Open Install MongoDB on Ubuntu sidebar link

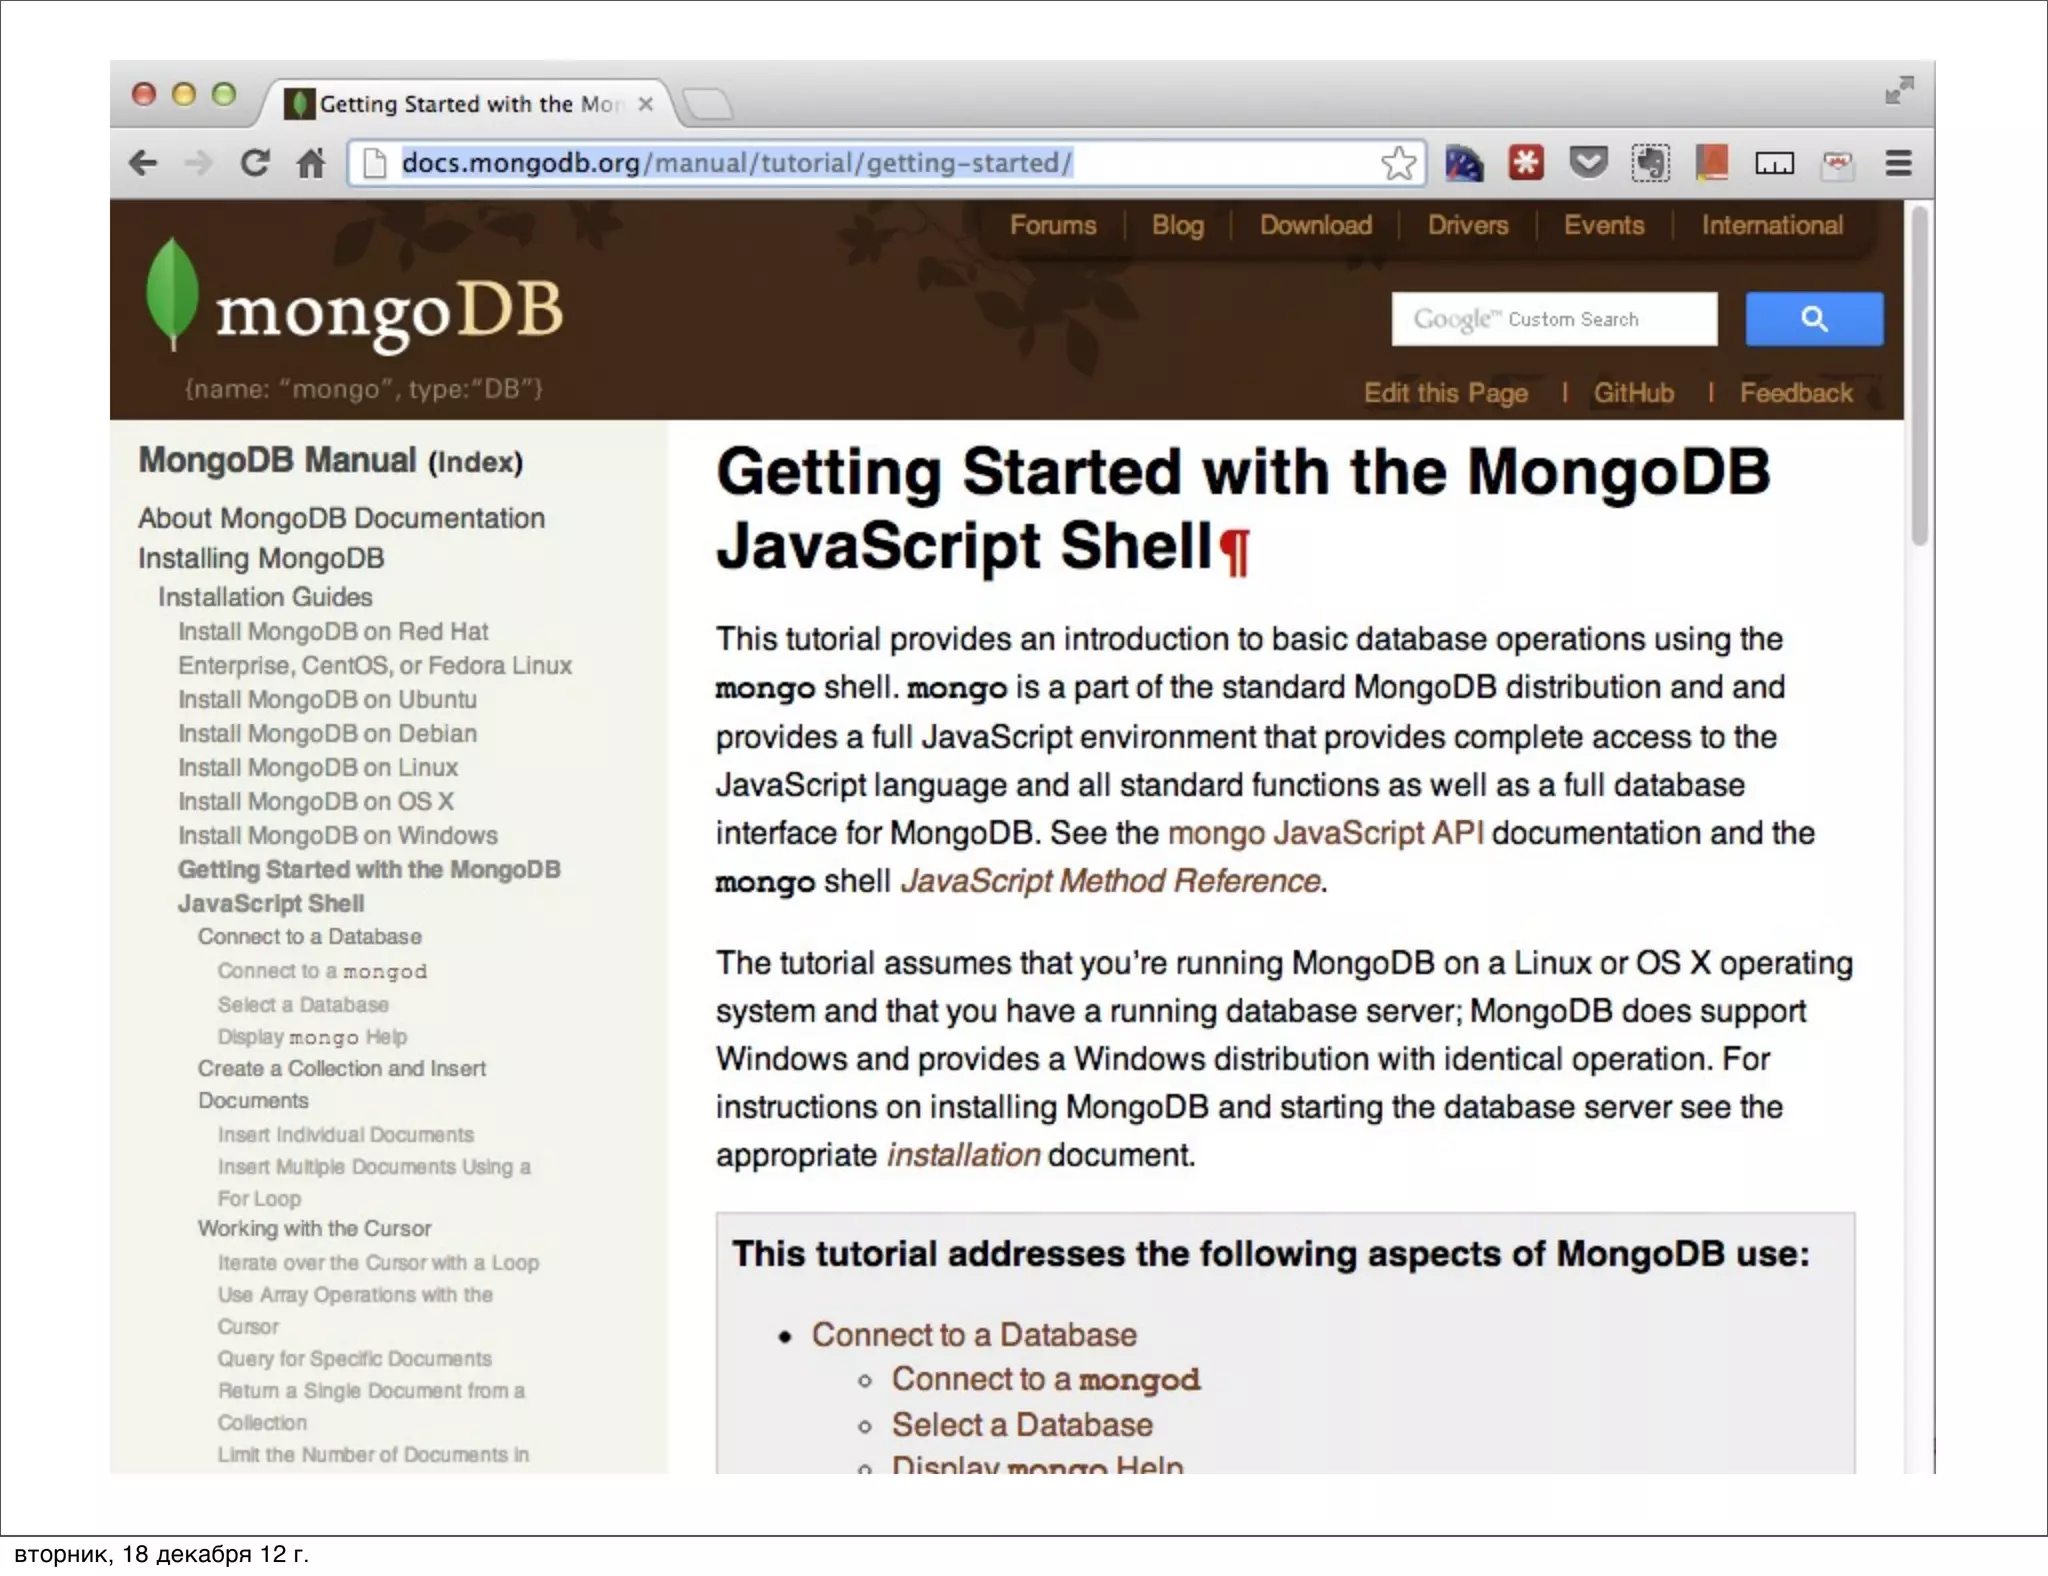click(x=327, y=700)
